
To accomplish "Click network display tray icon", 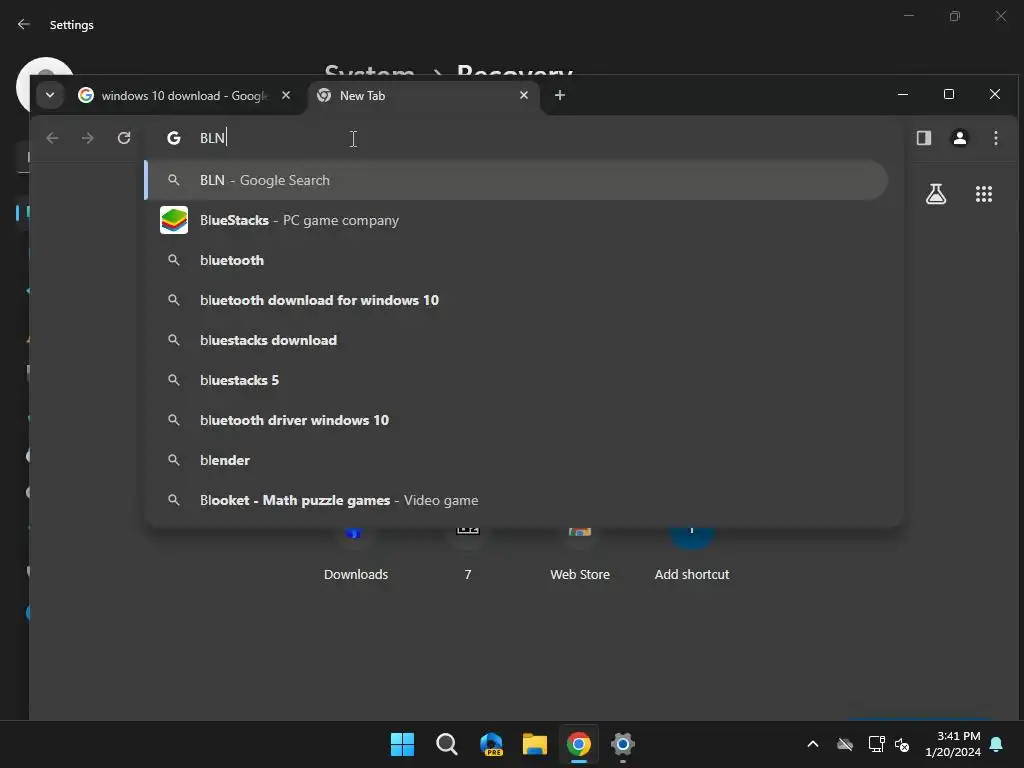I will coord(876,744).
